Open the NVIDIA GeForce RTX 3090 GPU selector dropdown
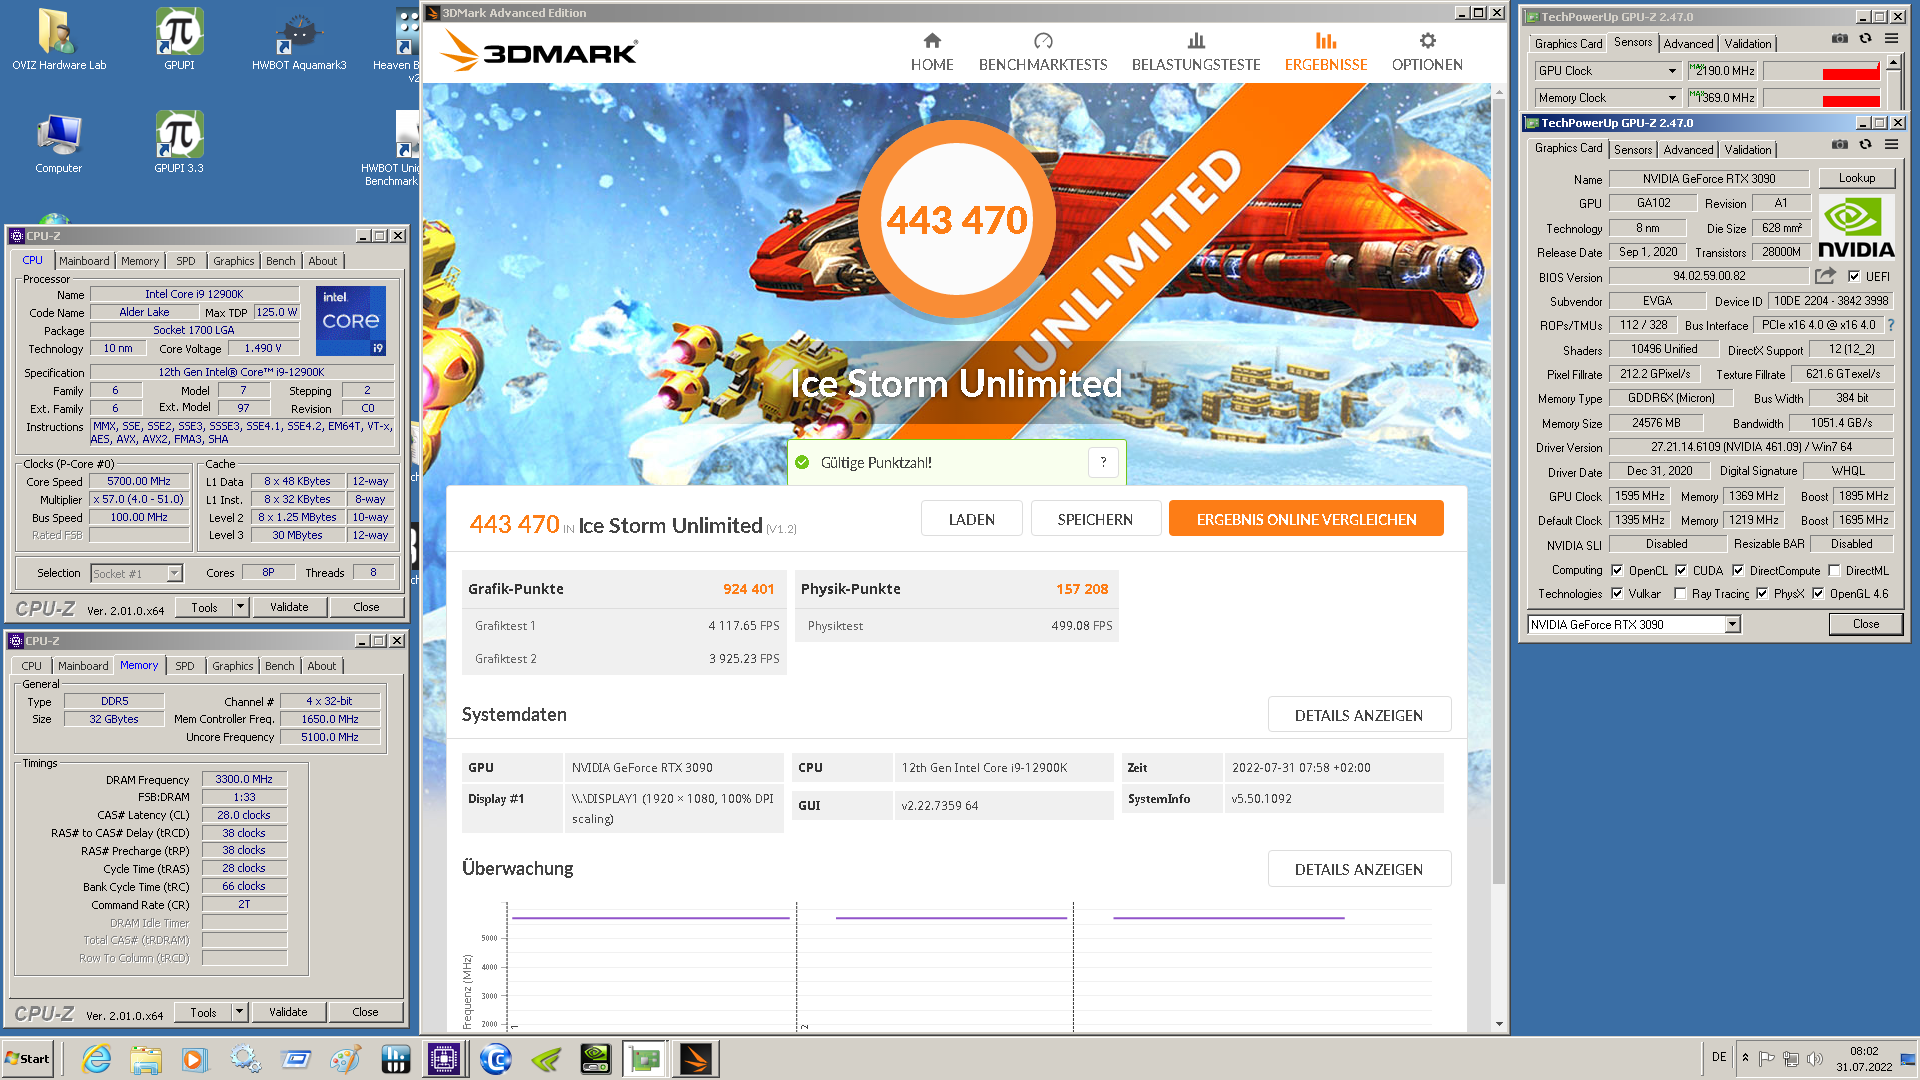The height and width of the screenshot is (1080, 1920). 1732,625
